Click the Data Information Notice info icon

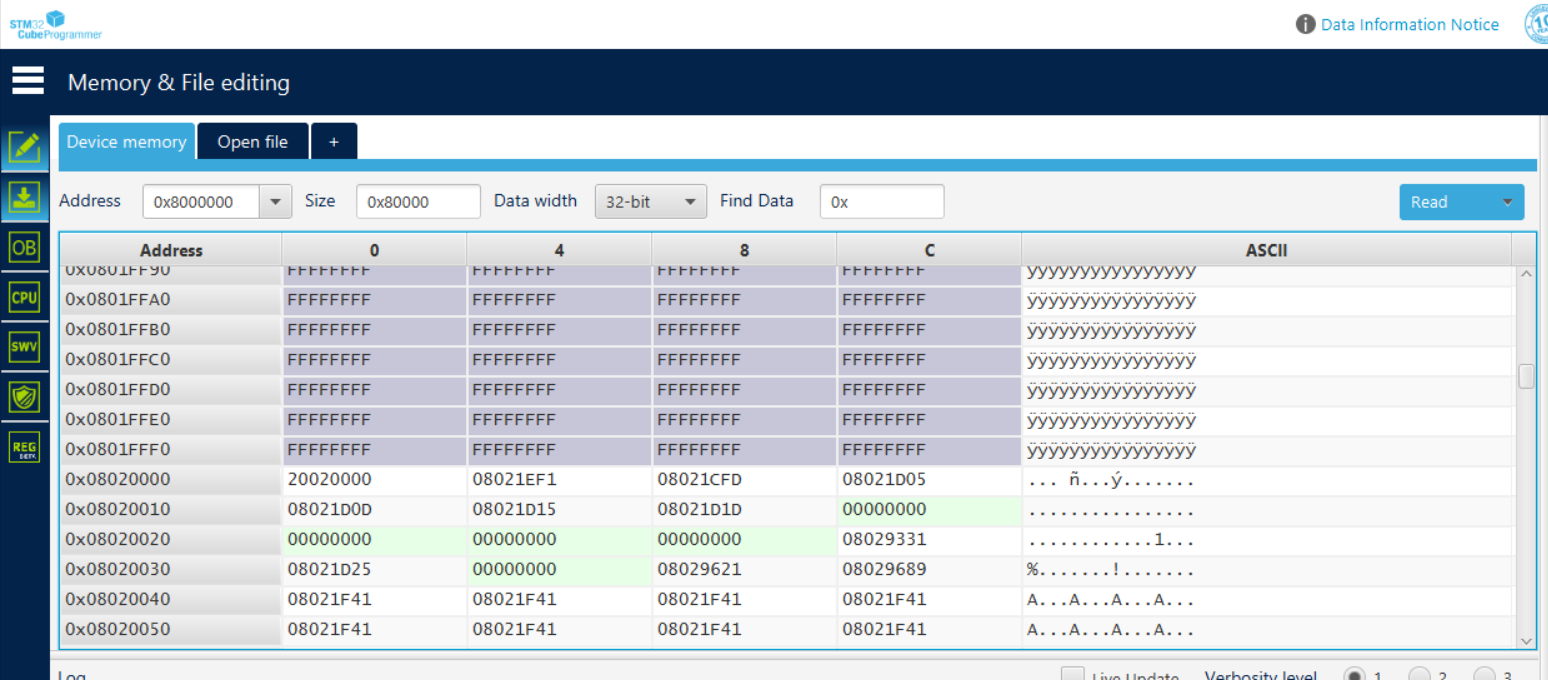(1305, 23)
